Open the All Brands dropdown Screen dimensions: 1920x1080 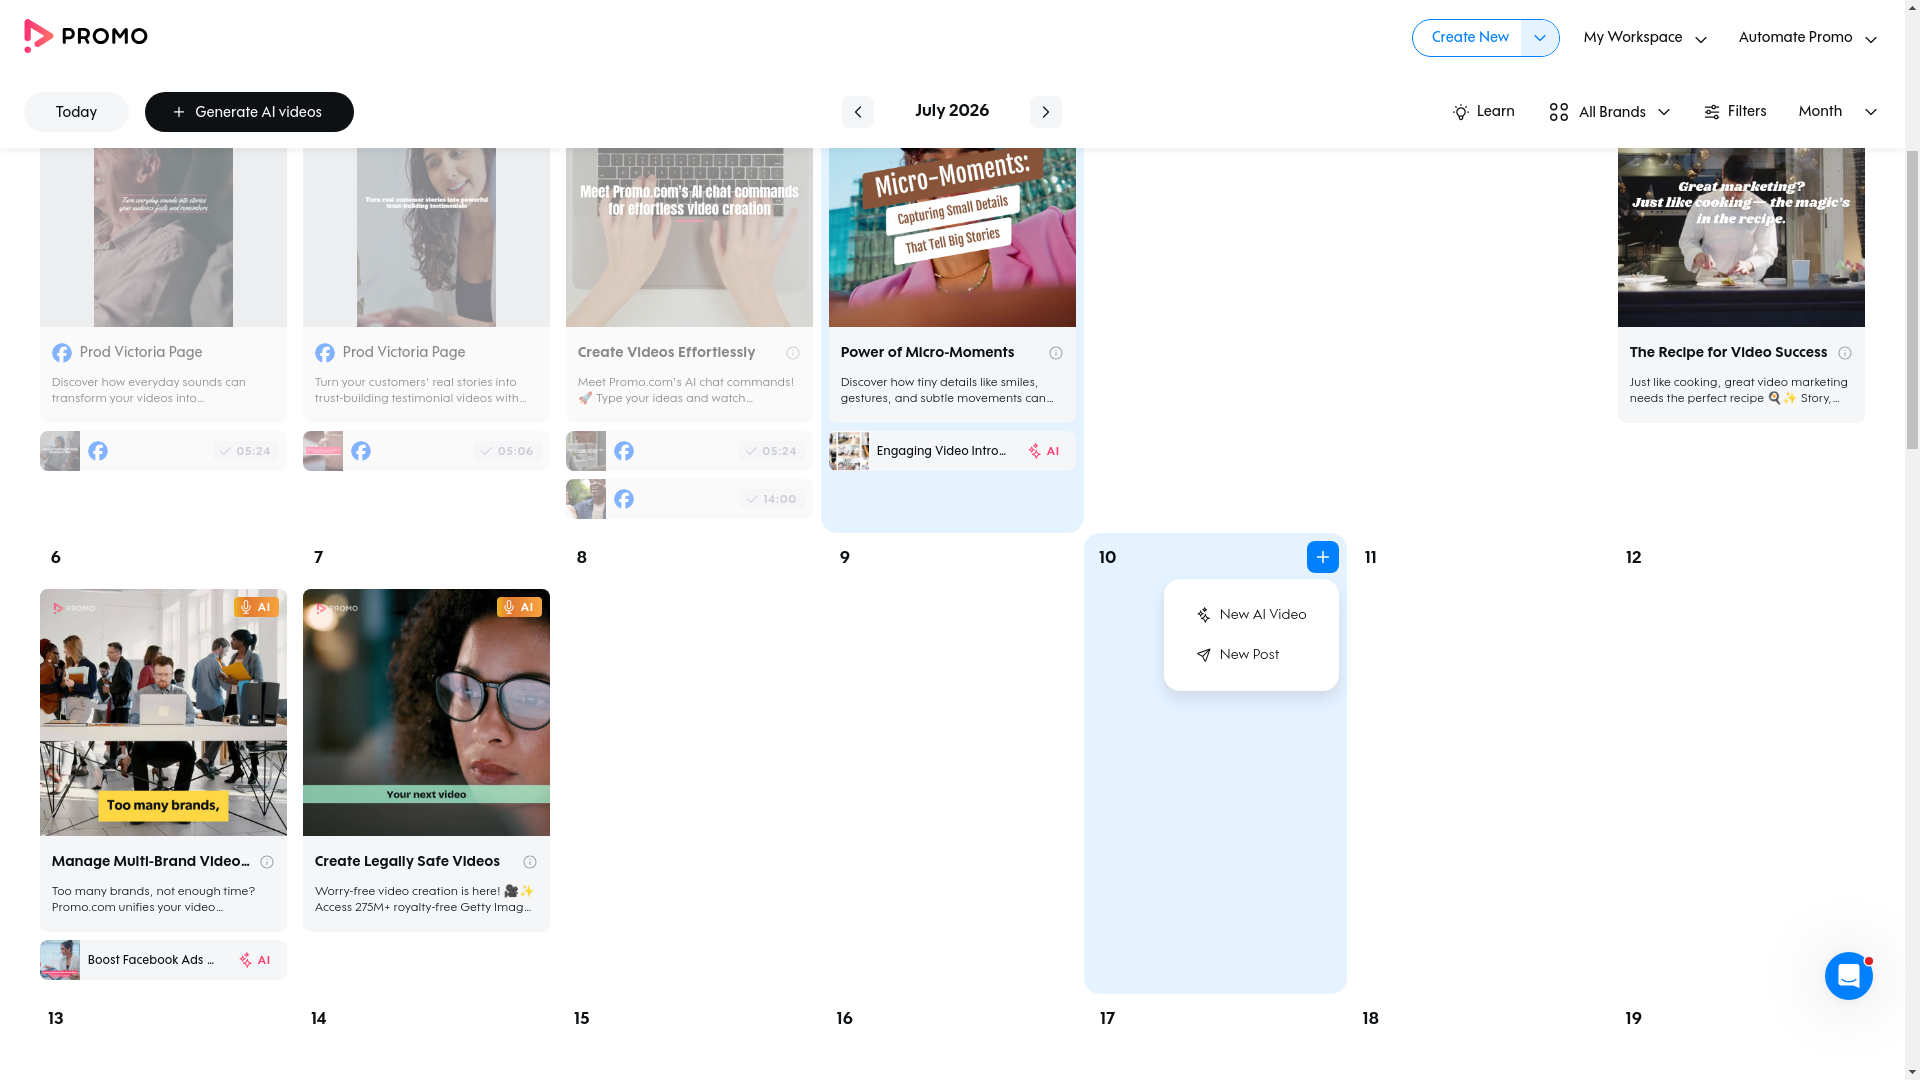click(1609, 112)
